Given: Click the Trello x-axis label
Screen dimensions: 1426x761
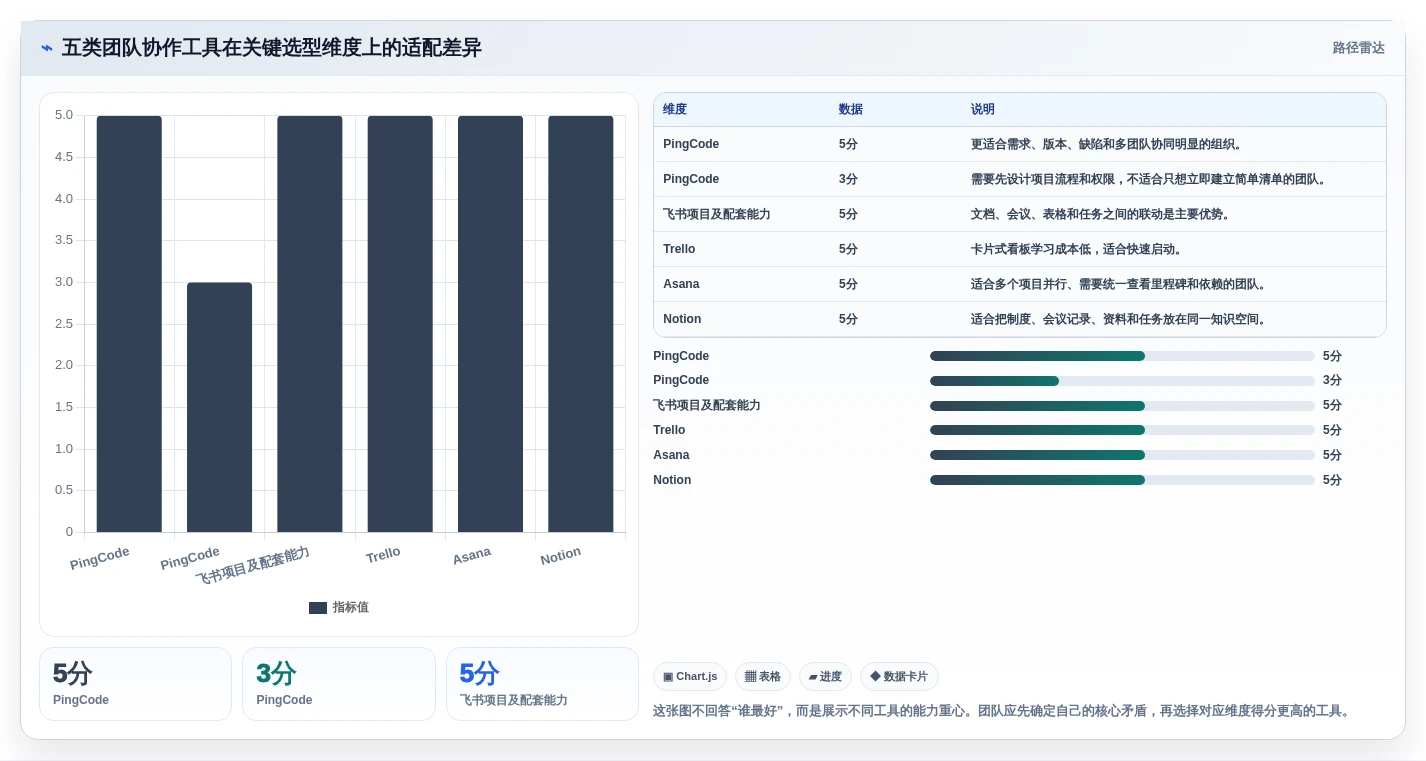Looking at the screenshot, I should coord(383,555).
